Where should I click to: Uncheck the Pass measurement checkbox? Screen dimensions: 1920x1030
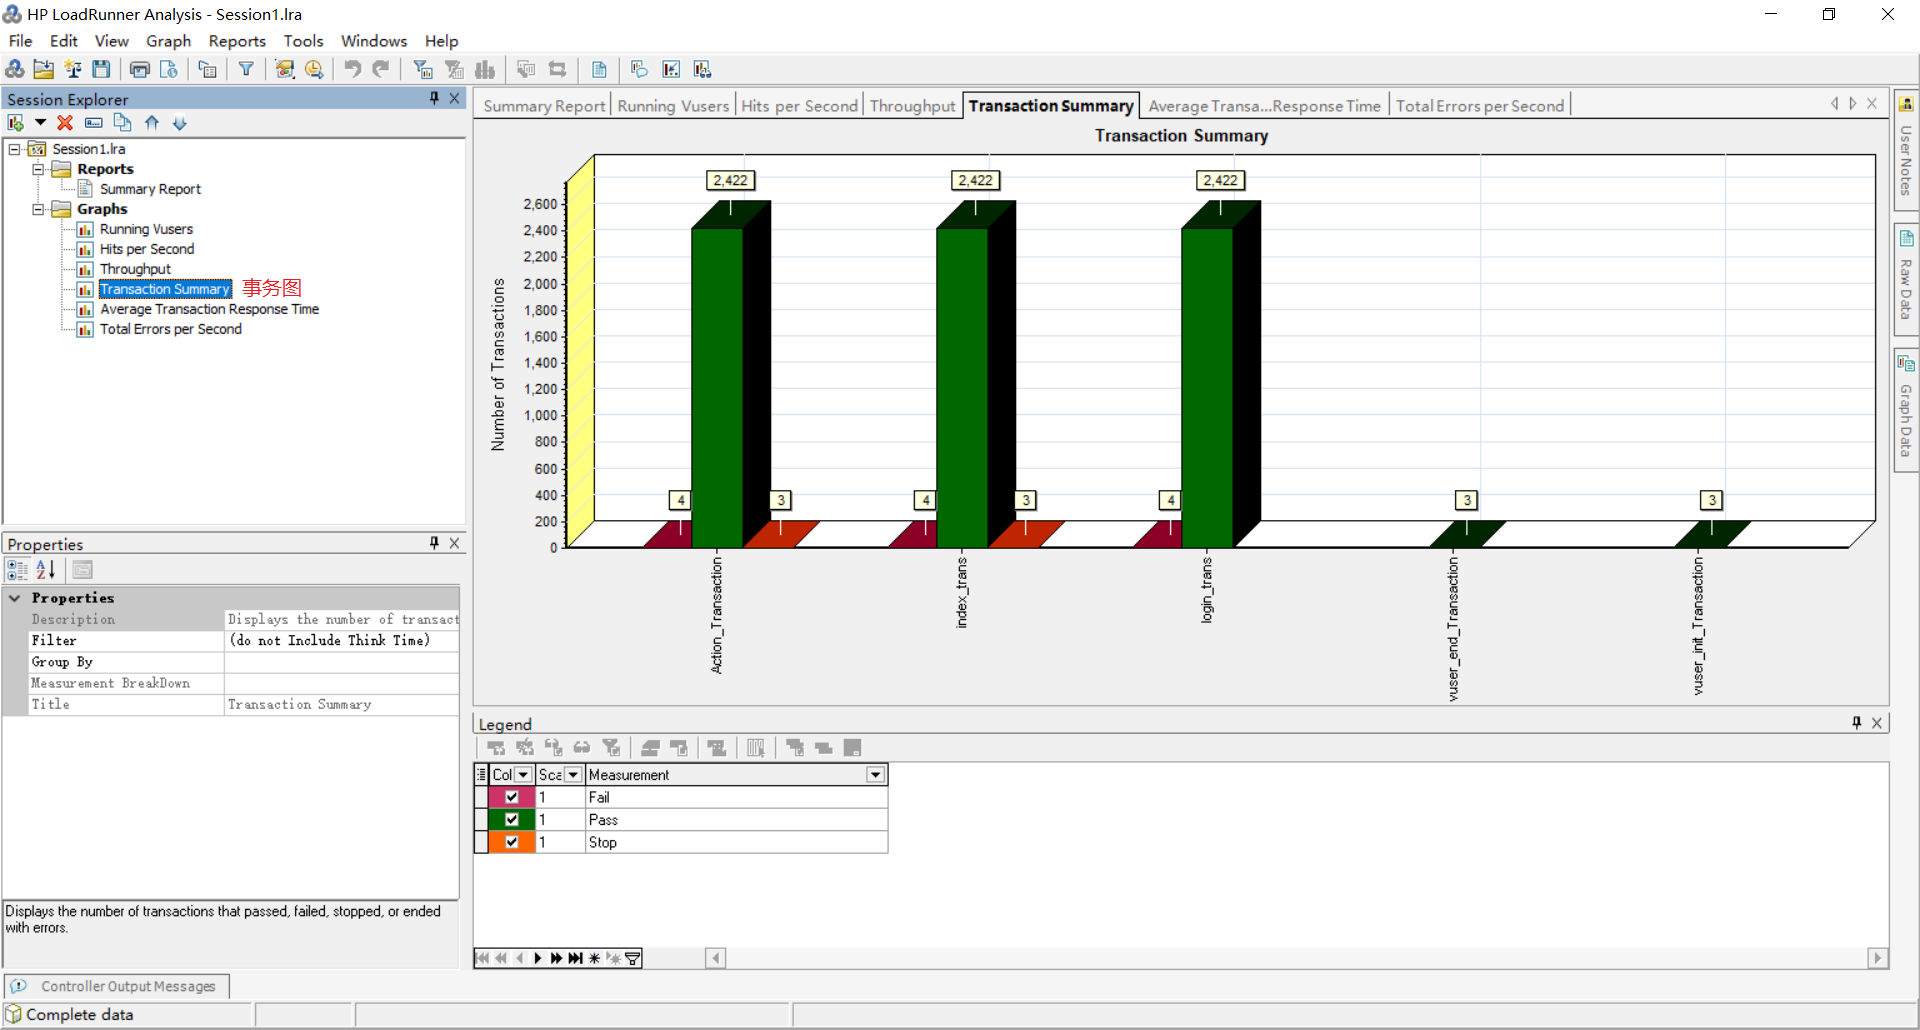[x=512, y=819]
